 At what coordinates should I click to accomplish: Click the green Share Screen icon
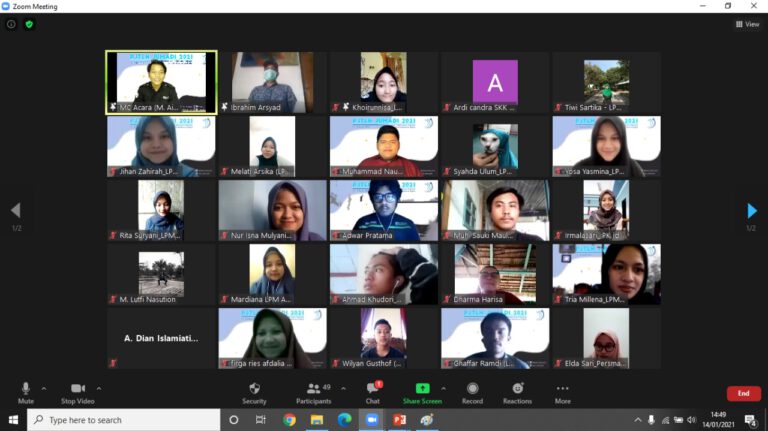click(x=422, y=389)
